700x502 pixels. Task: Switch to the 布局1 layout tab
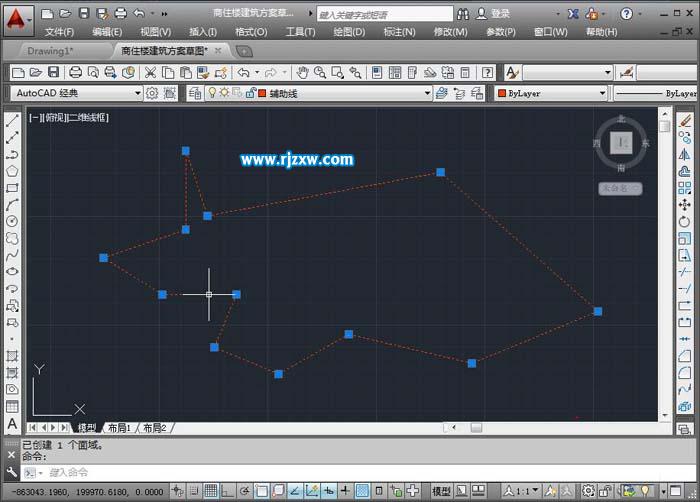click(119, 428)
